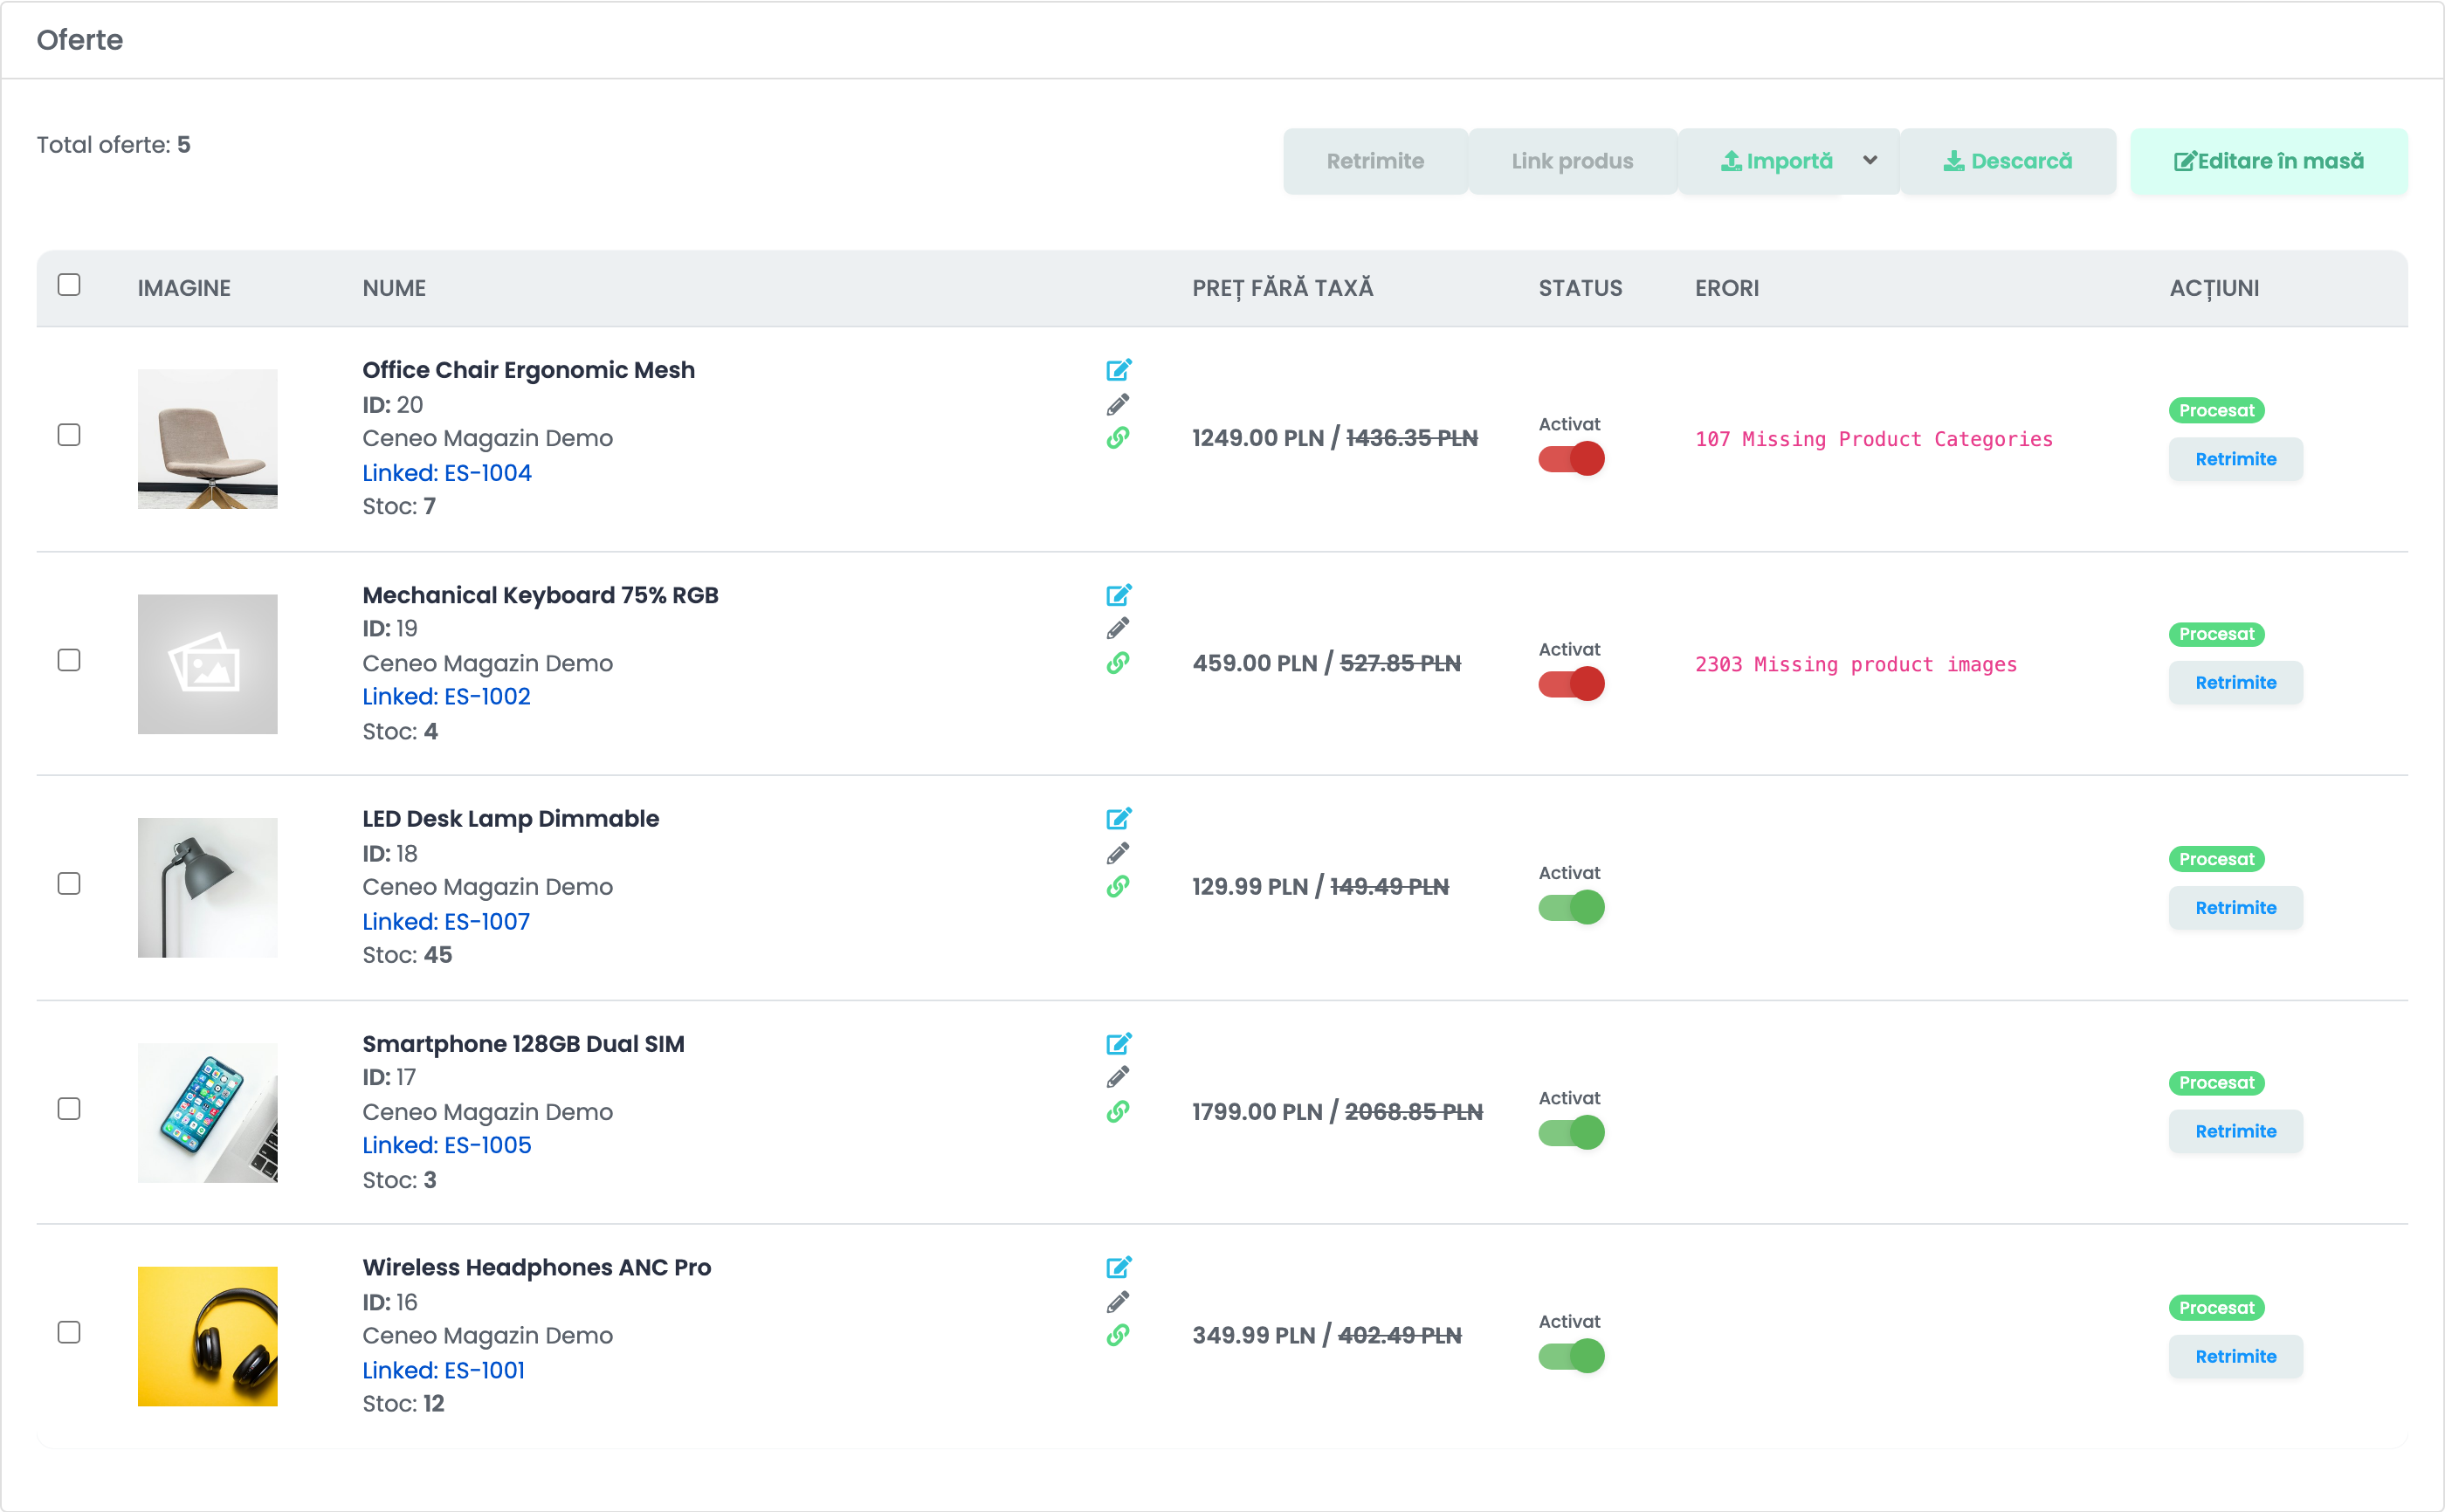Image resolution: width=2445 pixels, height=1512 pixels.
Task: Click Retrimite in the Office Chair row
Action: point(2235,459)
